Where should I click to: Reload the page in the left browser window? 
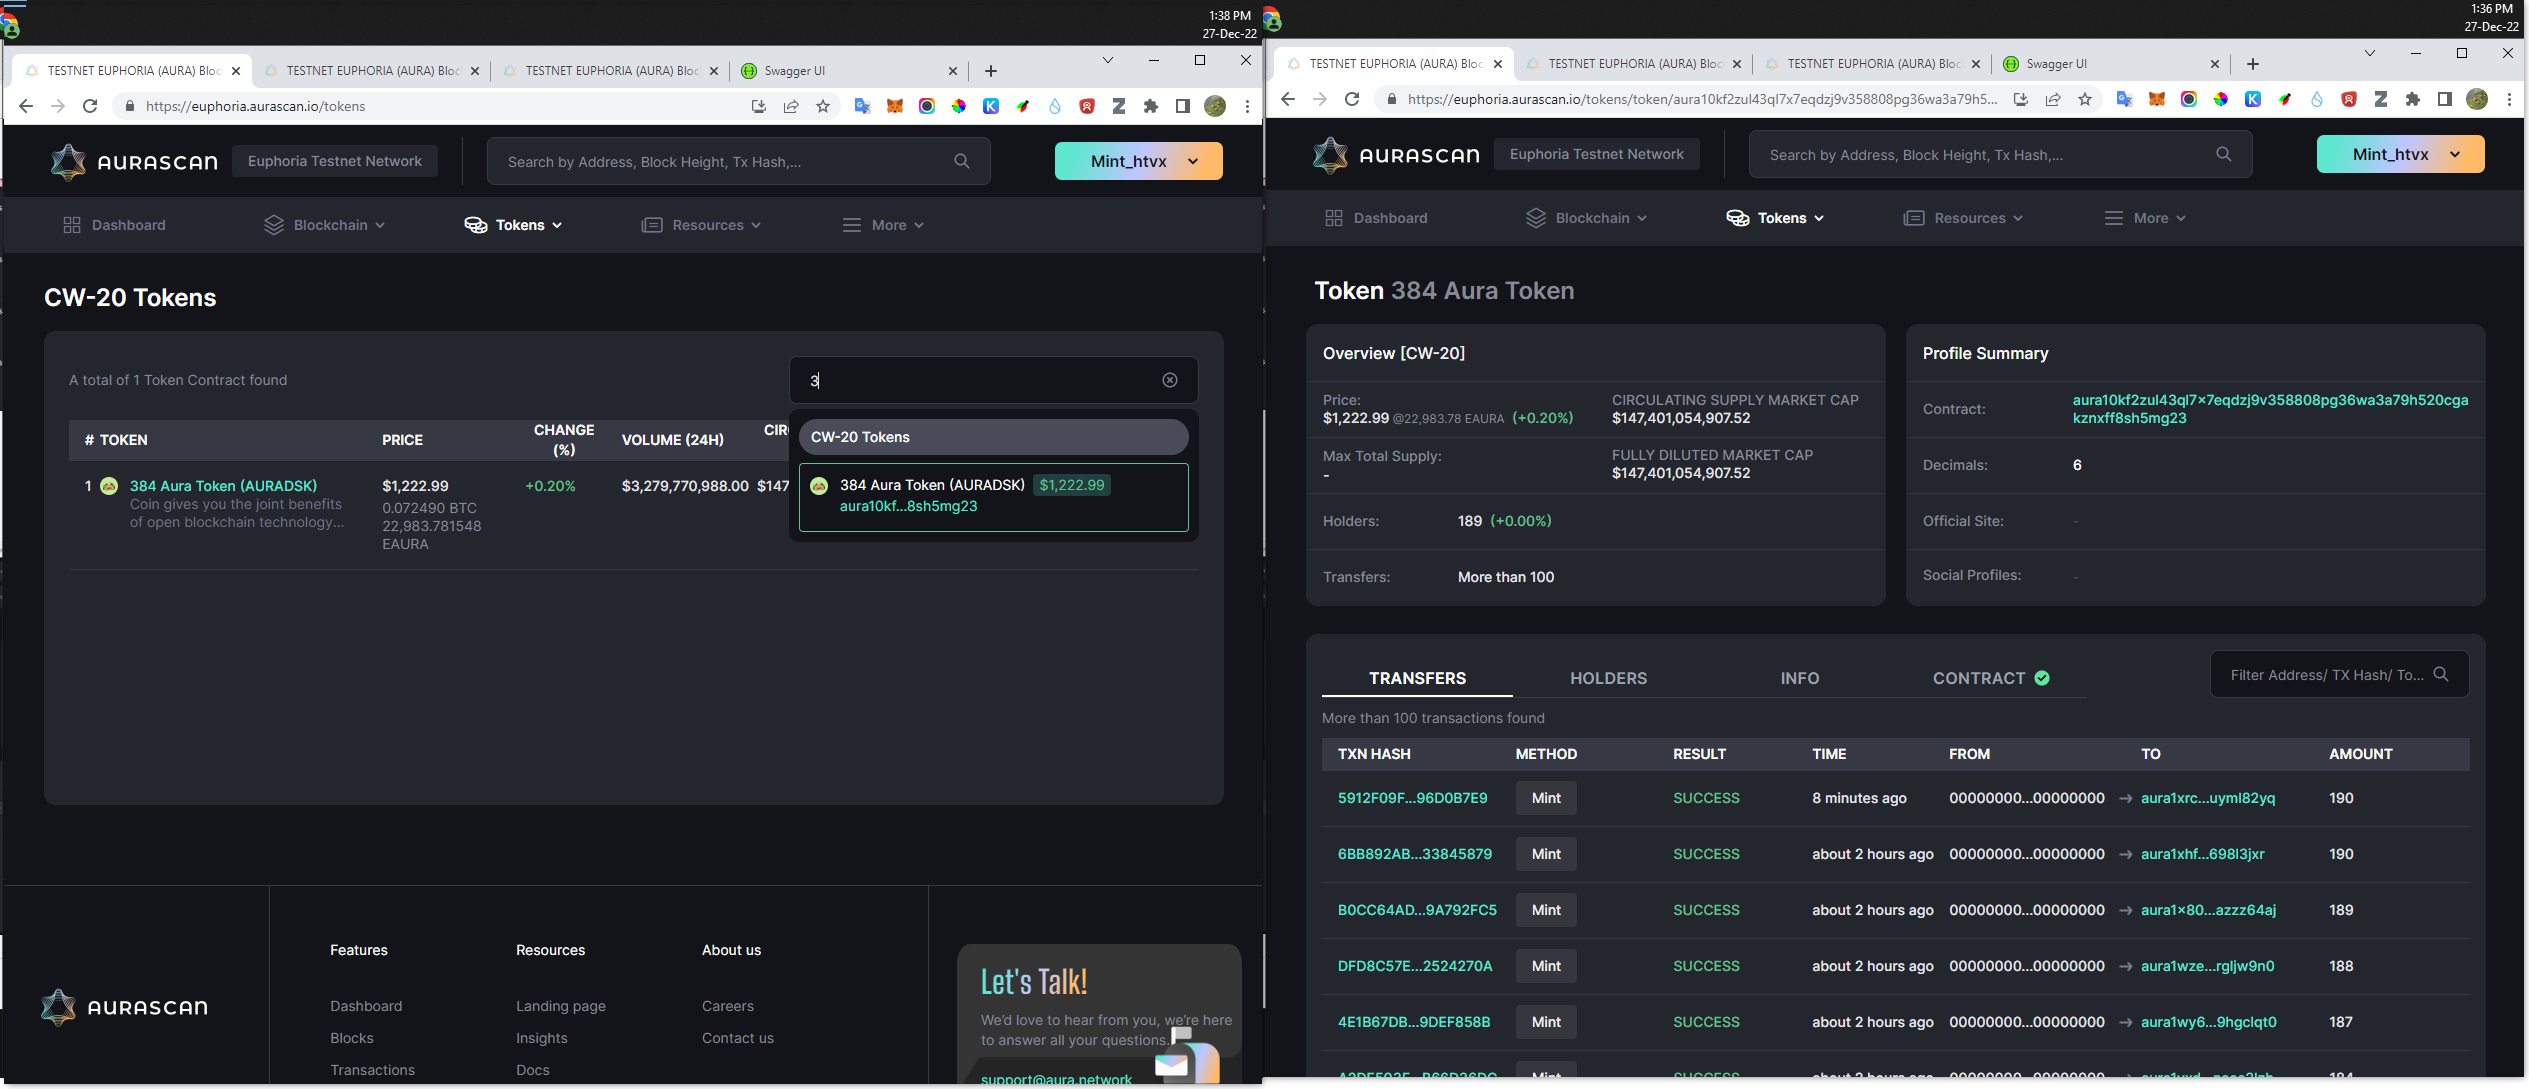coord(90,106)
